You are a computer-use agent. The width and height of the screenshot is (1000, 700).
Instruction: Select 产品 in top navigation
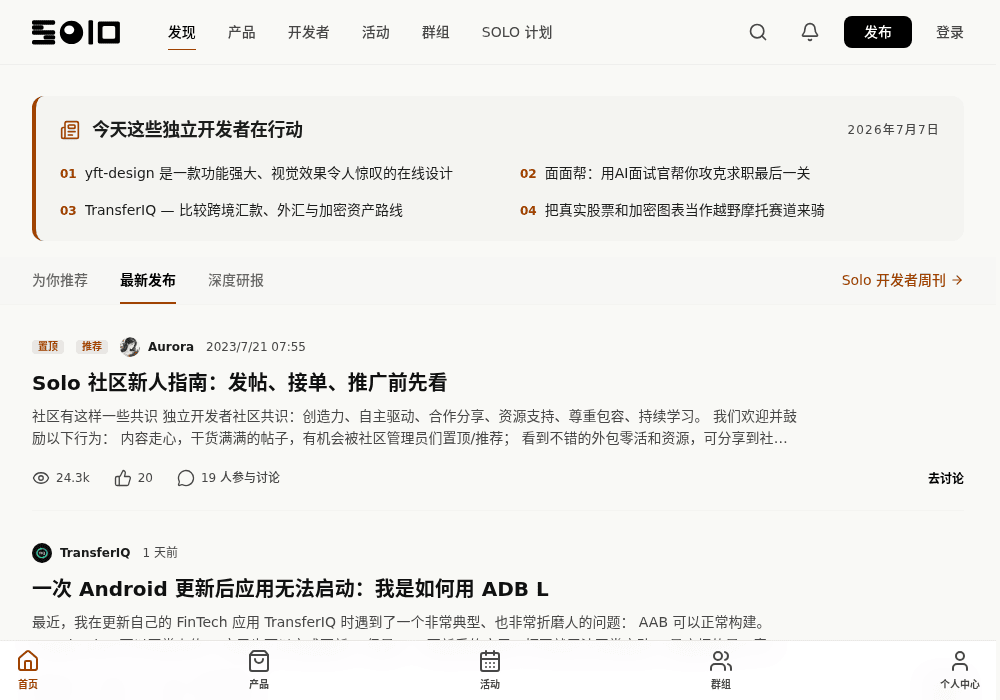[242, 33]
